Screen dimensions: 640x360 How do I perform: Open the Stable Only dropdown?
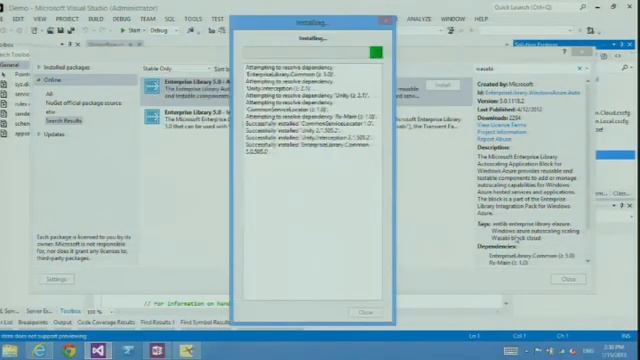(x=177, y=69)
